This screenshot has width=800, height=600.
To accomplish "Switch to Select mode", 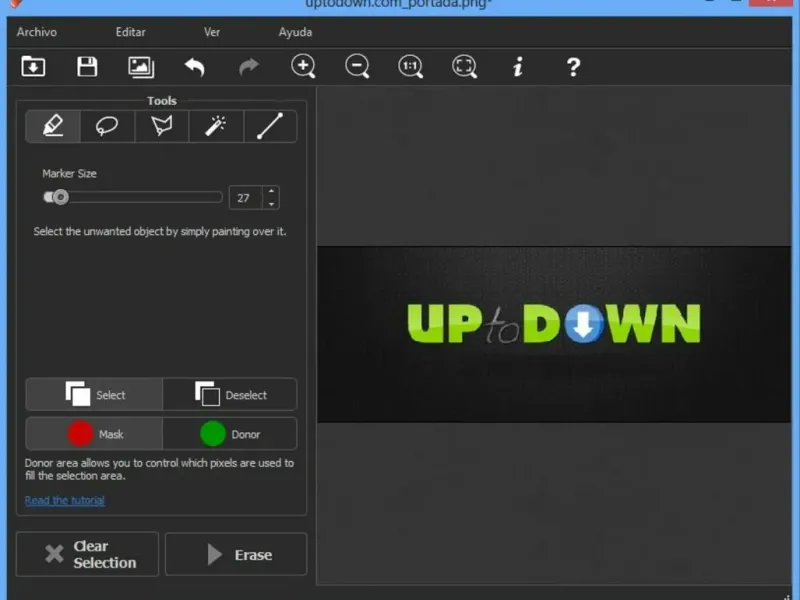I will [94, 394].
